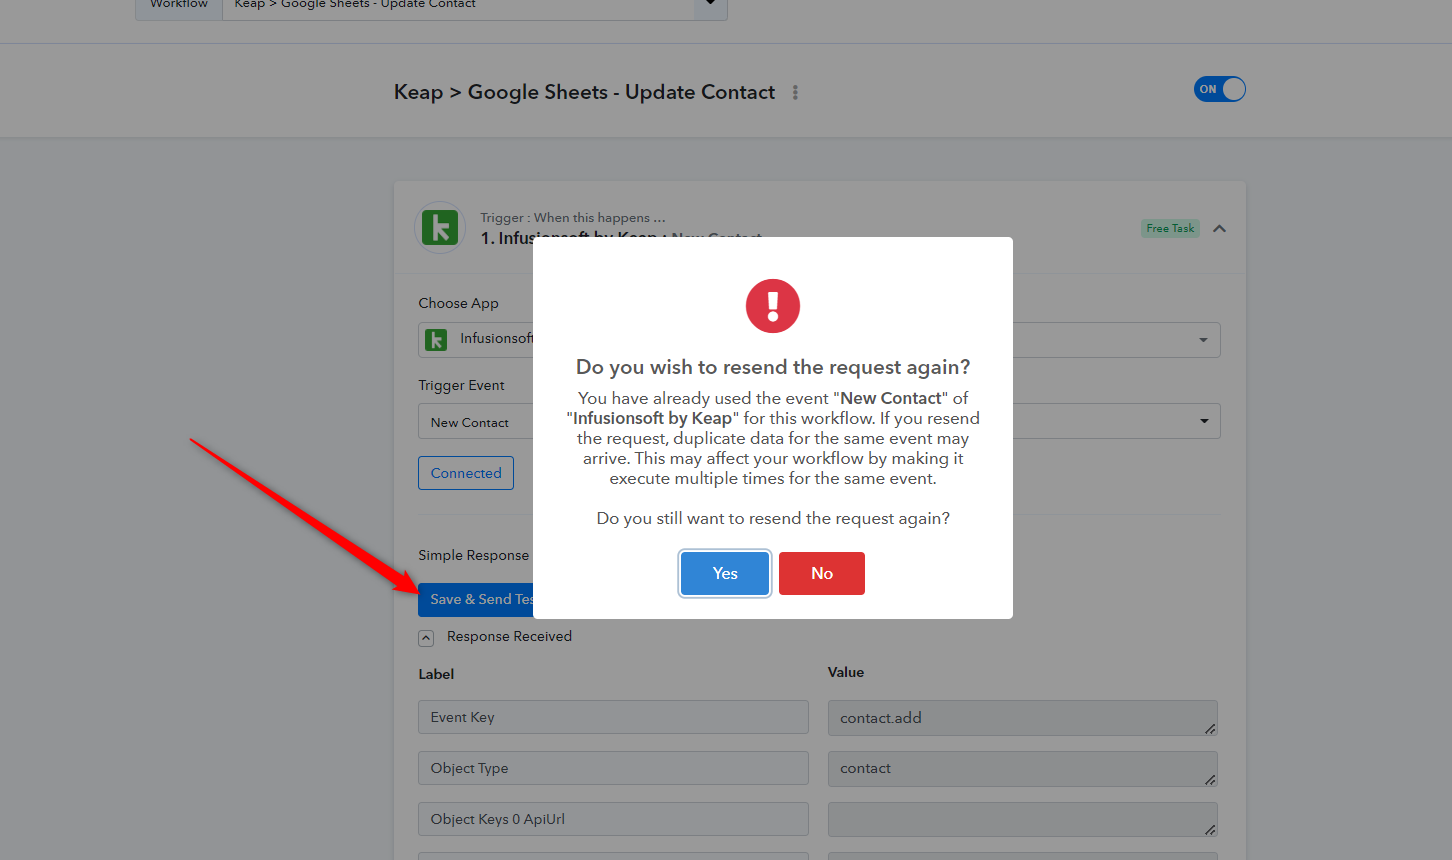This screenshot has height=860, width=1452.
Task: Open the three-dot menu beside workflow title
Action: point(795,92)
